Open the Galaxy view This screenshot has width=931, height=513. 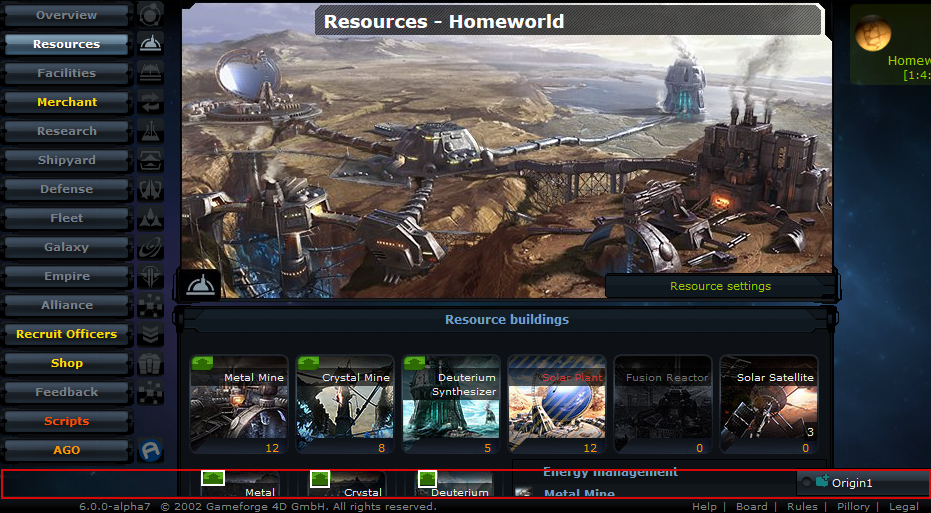(x=66, y=247)
